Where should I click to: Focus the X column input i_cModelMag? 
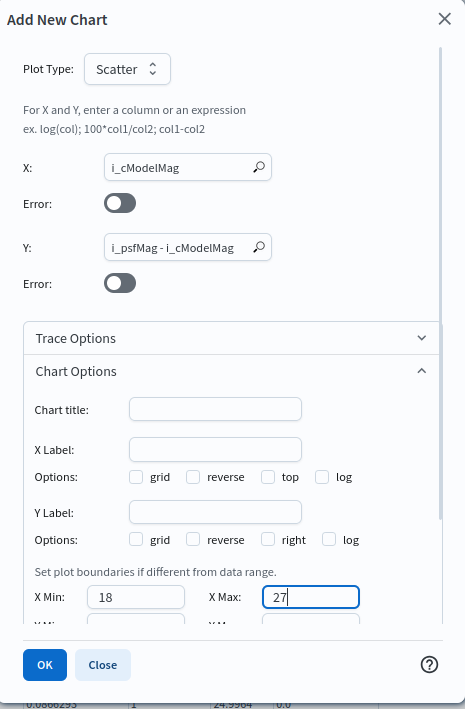tap(188, 167)
